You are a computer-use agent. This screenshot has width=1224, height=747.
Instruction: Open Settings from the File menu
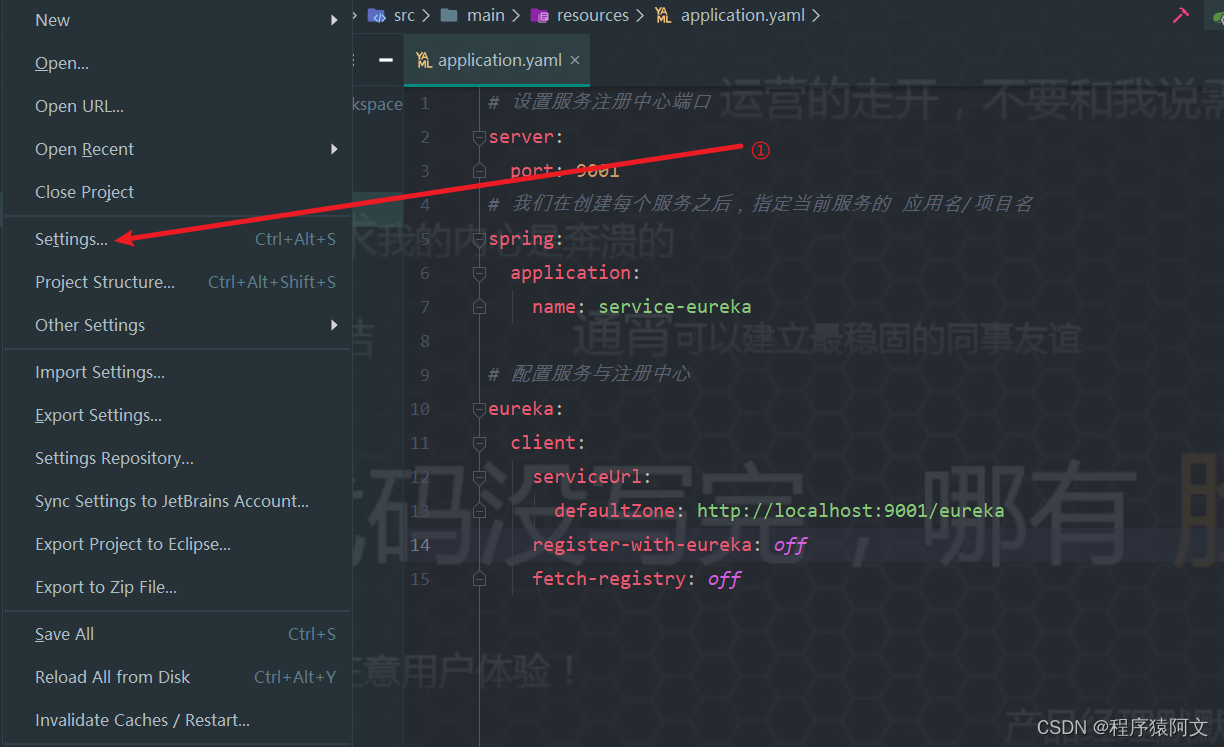coord(70,239)
